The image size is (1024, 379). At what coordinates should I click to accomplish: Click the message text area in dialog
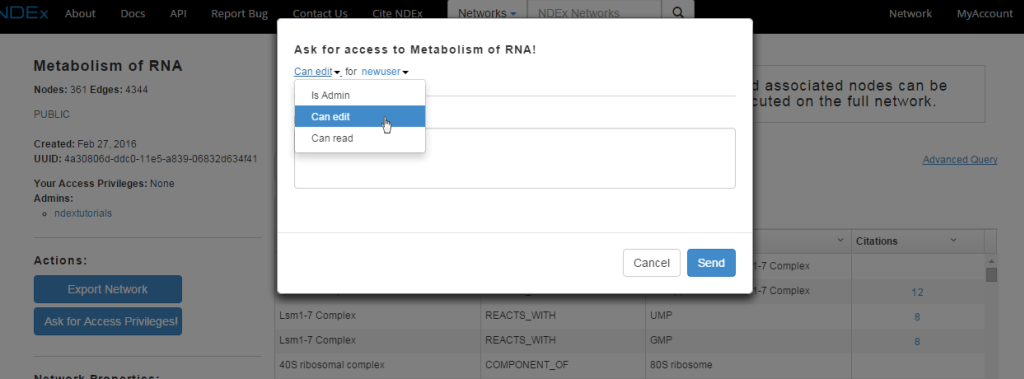coord(515,158)
